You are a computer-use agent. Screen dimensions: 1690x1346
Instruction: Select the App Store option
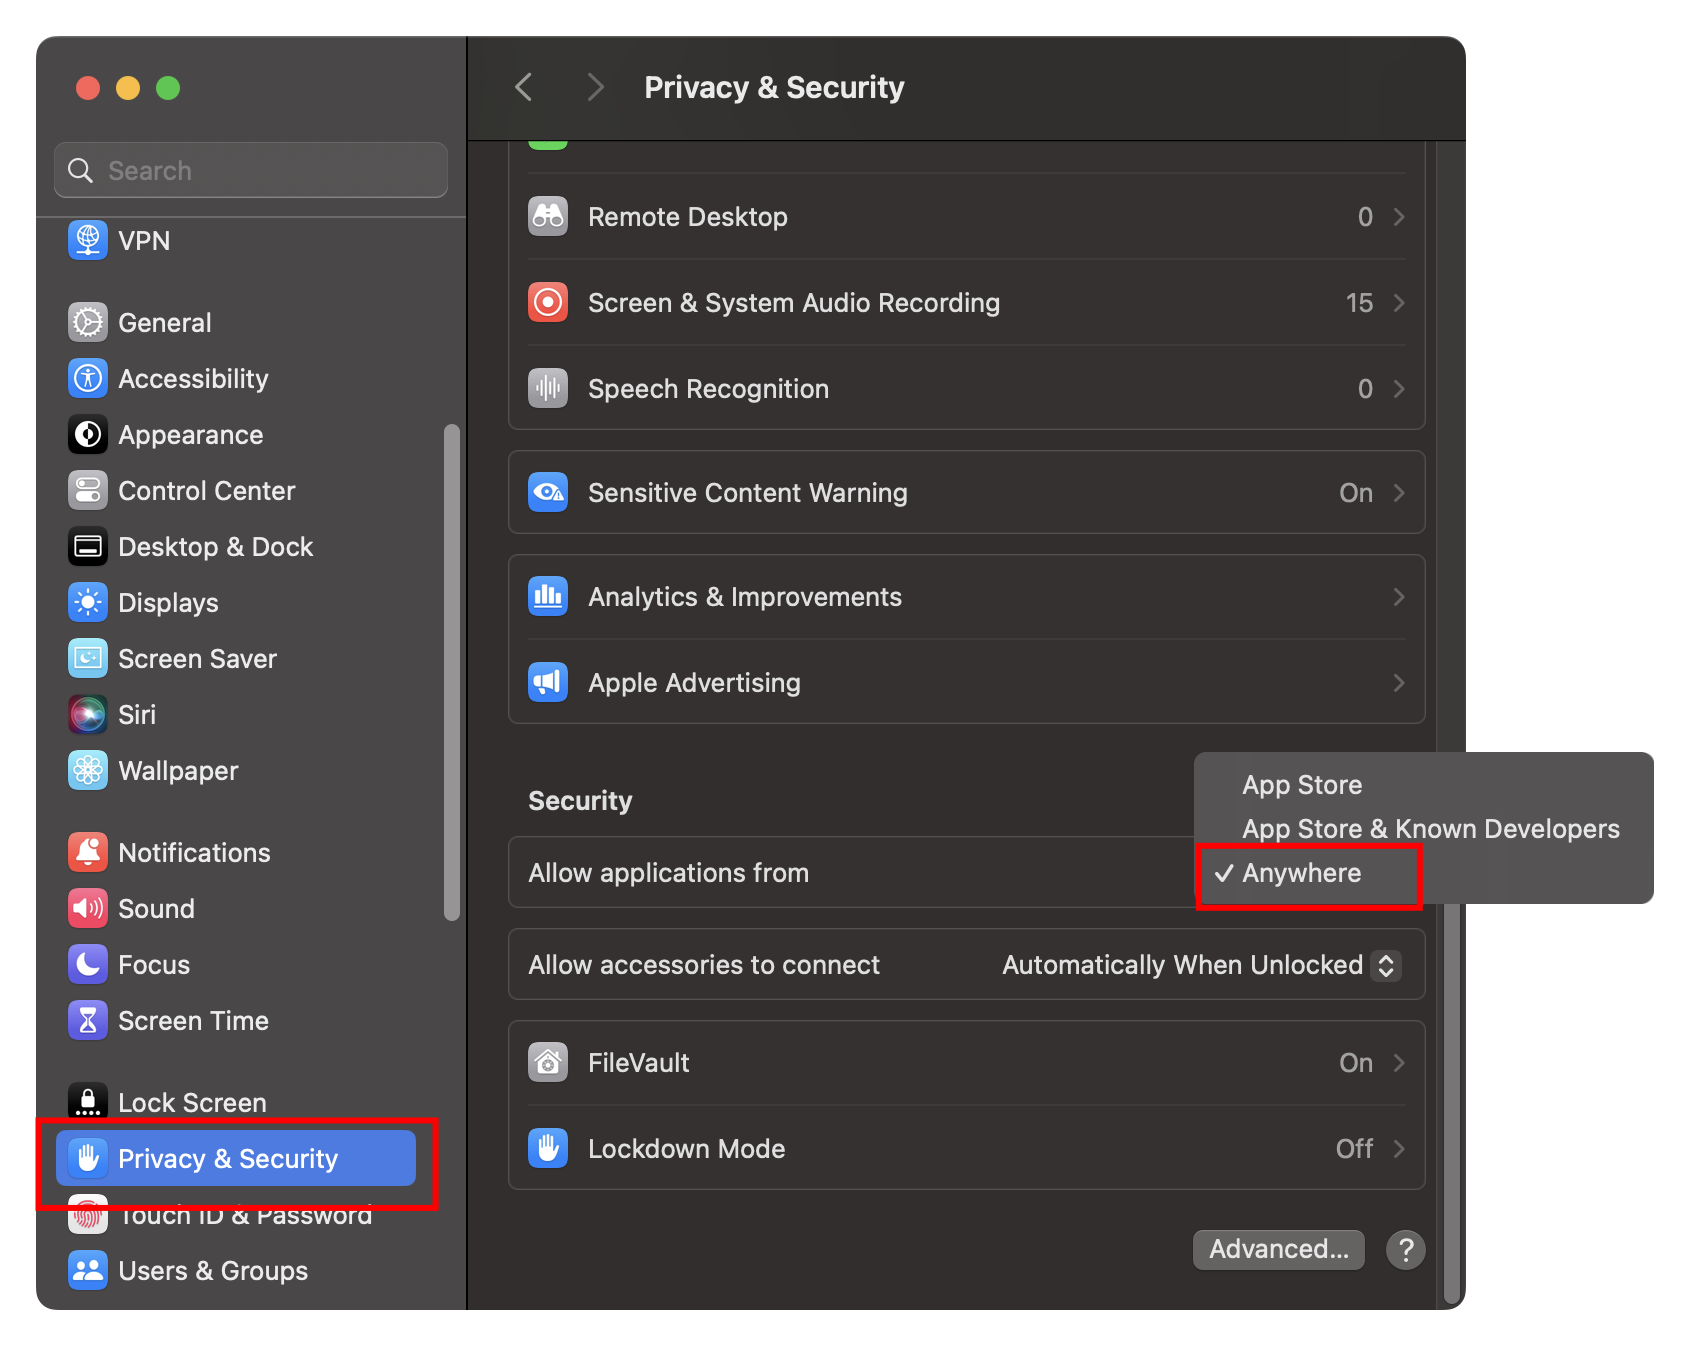(x=1301, y=784)
